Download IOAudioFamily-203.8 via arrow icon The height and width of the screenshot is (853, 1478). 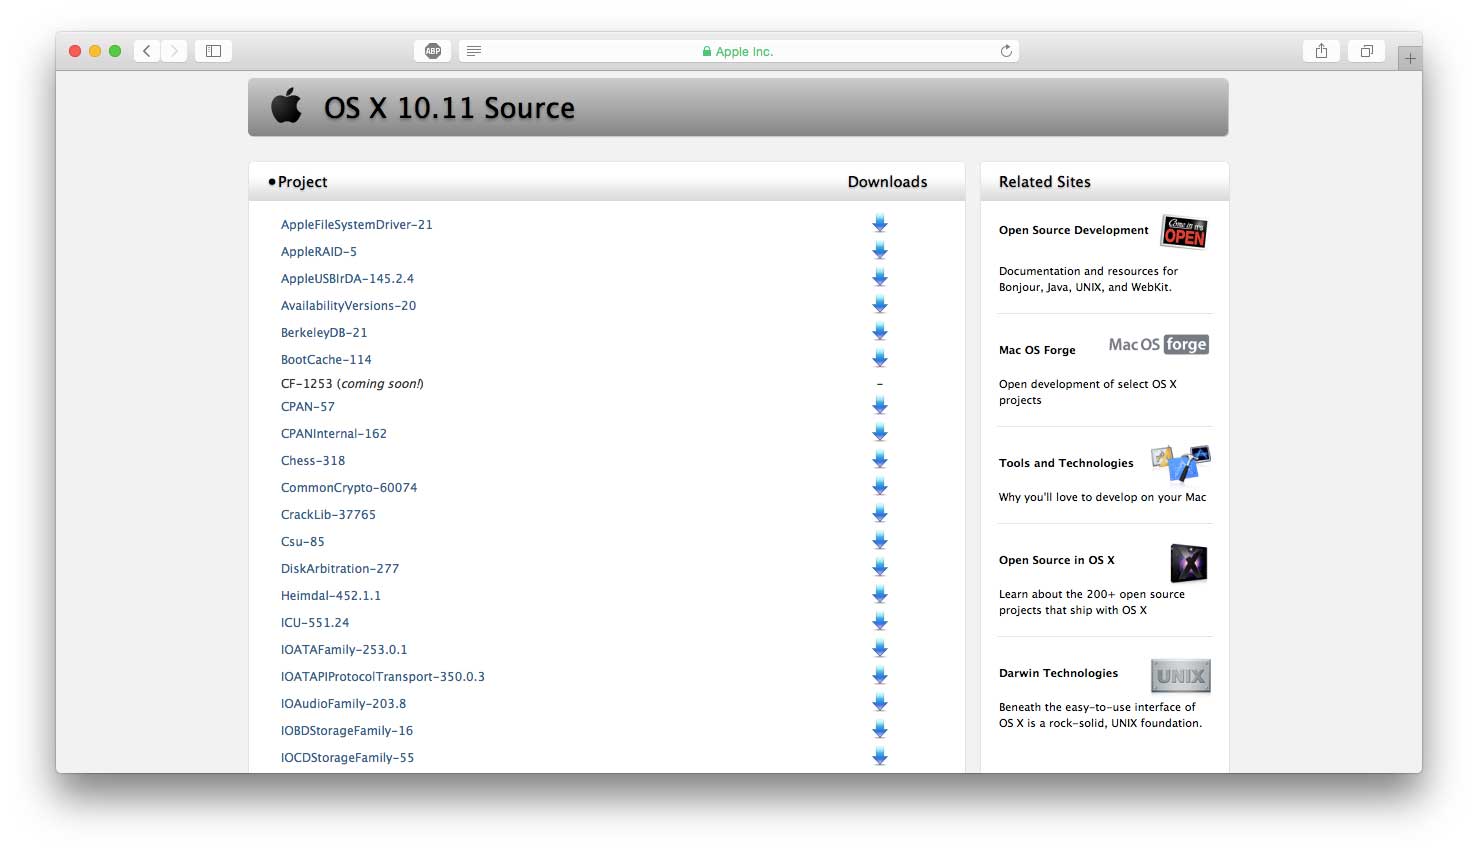tap(880, 703)
